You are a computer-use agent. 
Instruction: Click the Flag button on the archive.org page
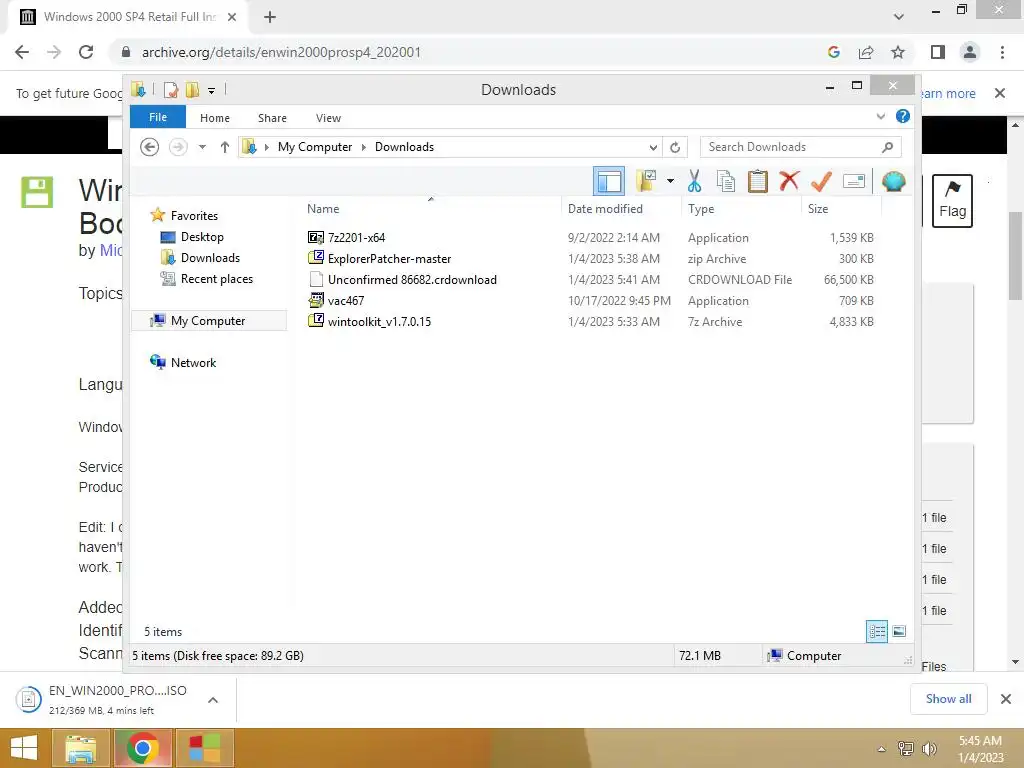coord(952,201)
